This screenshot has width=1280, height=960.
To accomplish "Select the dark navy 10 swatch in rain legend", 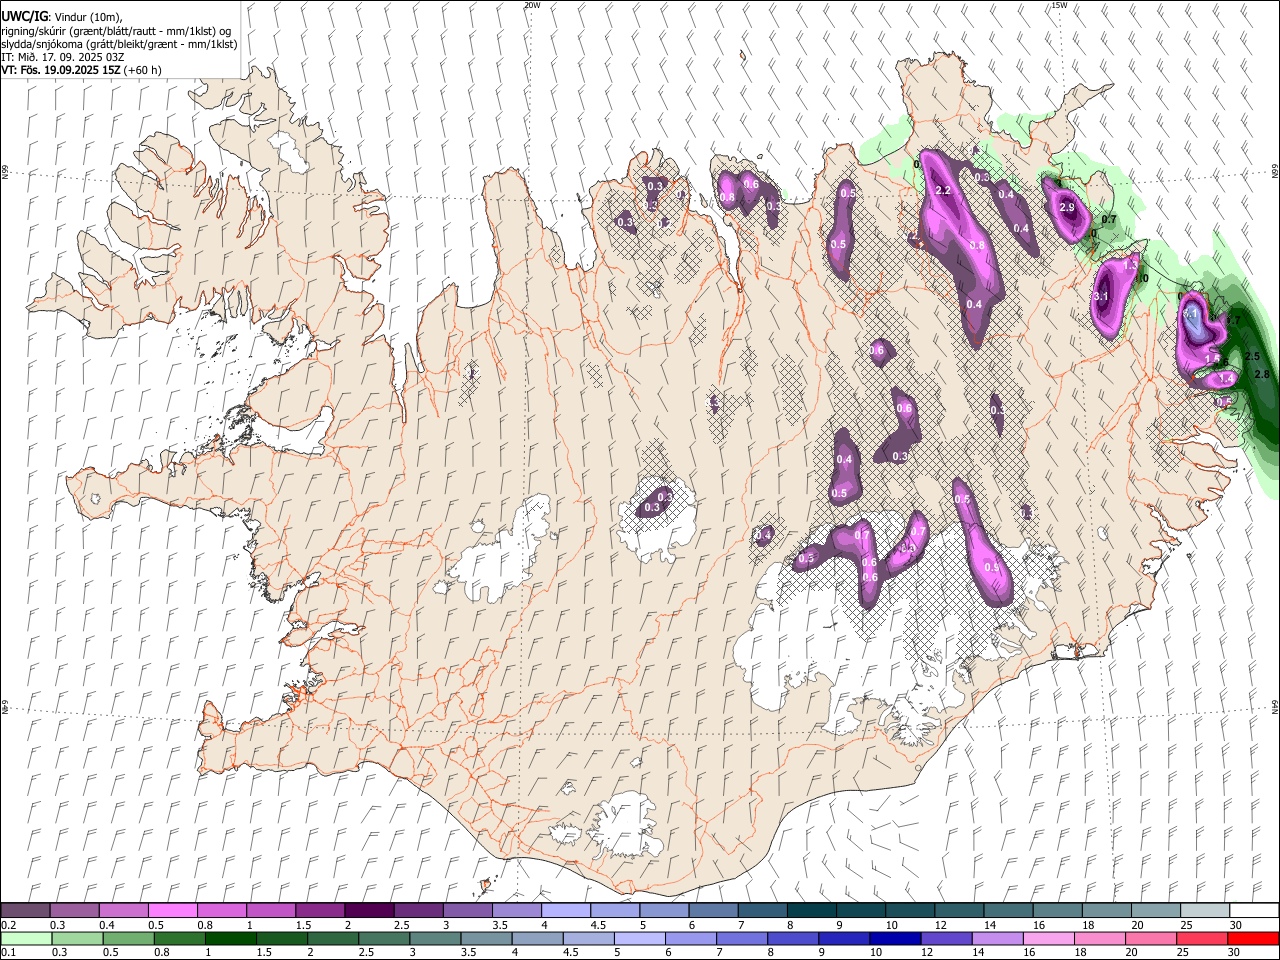I will (x=895, y=938).
